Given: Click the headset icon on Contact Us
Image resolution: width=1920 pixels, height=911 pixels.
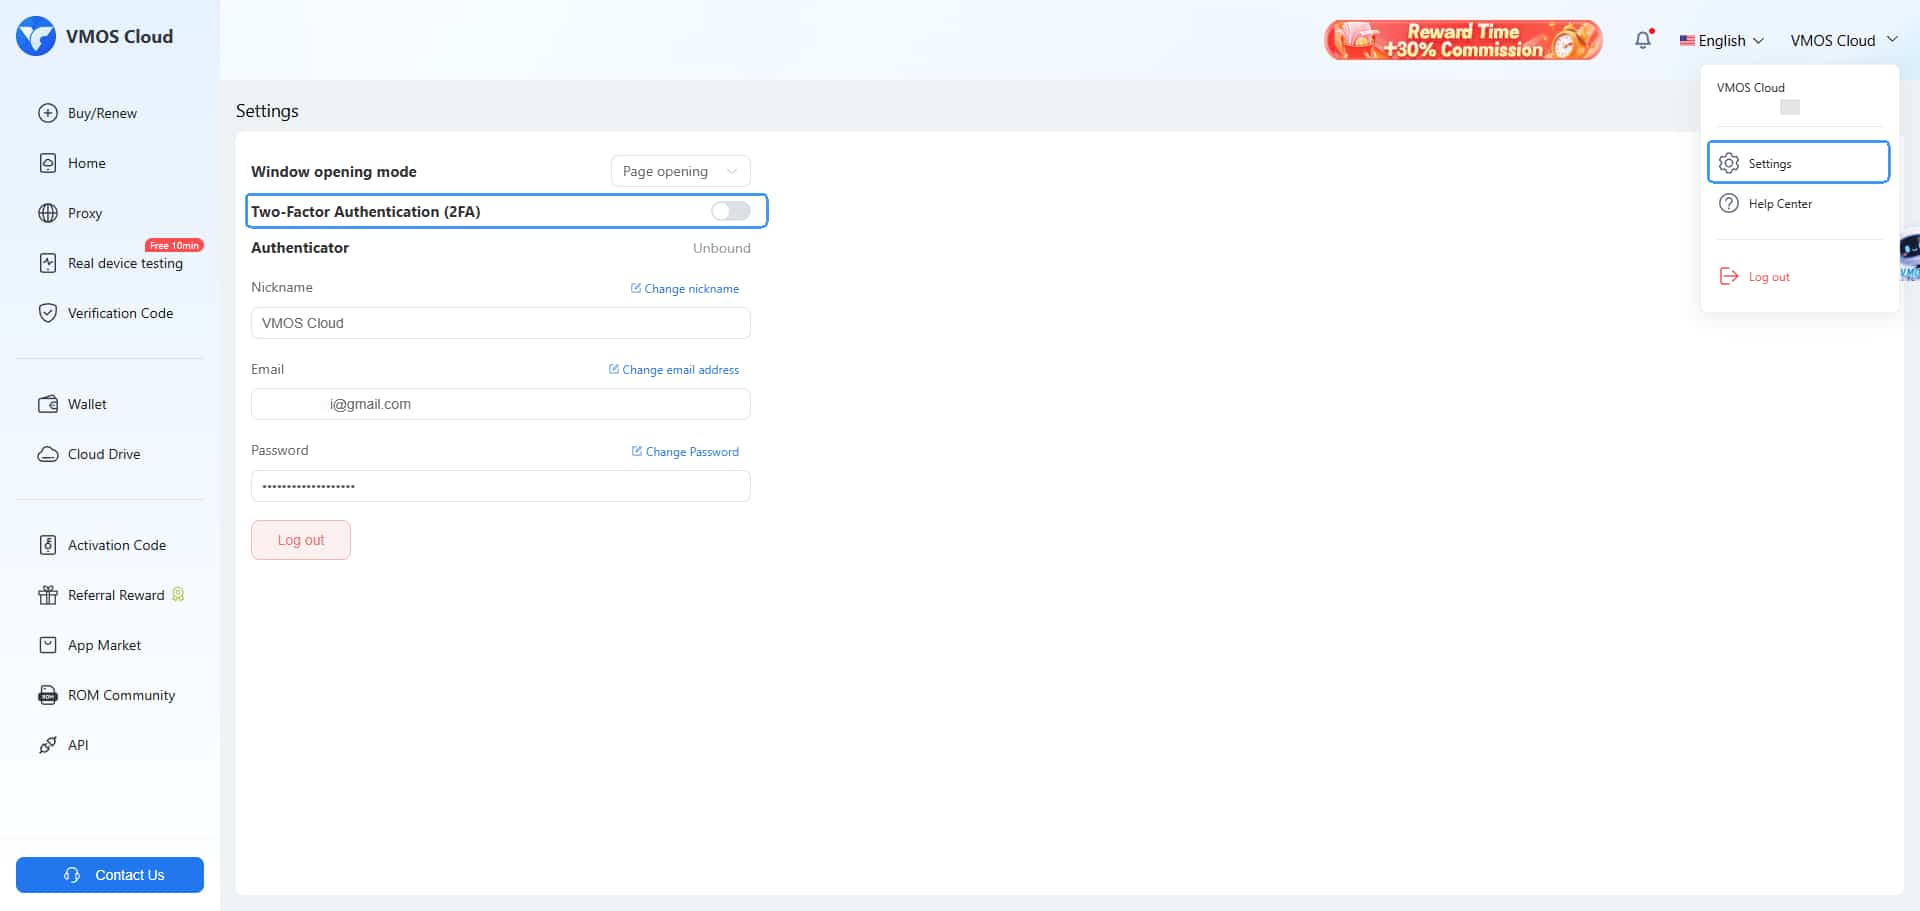Looking at the screenshot, I should pyautogui.click(x=72, y=875).
